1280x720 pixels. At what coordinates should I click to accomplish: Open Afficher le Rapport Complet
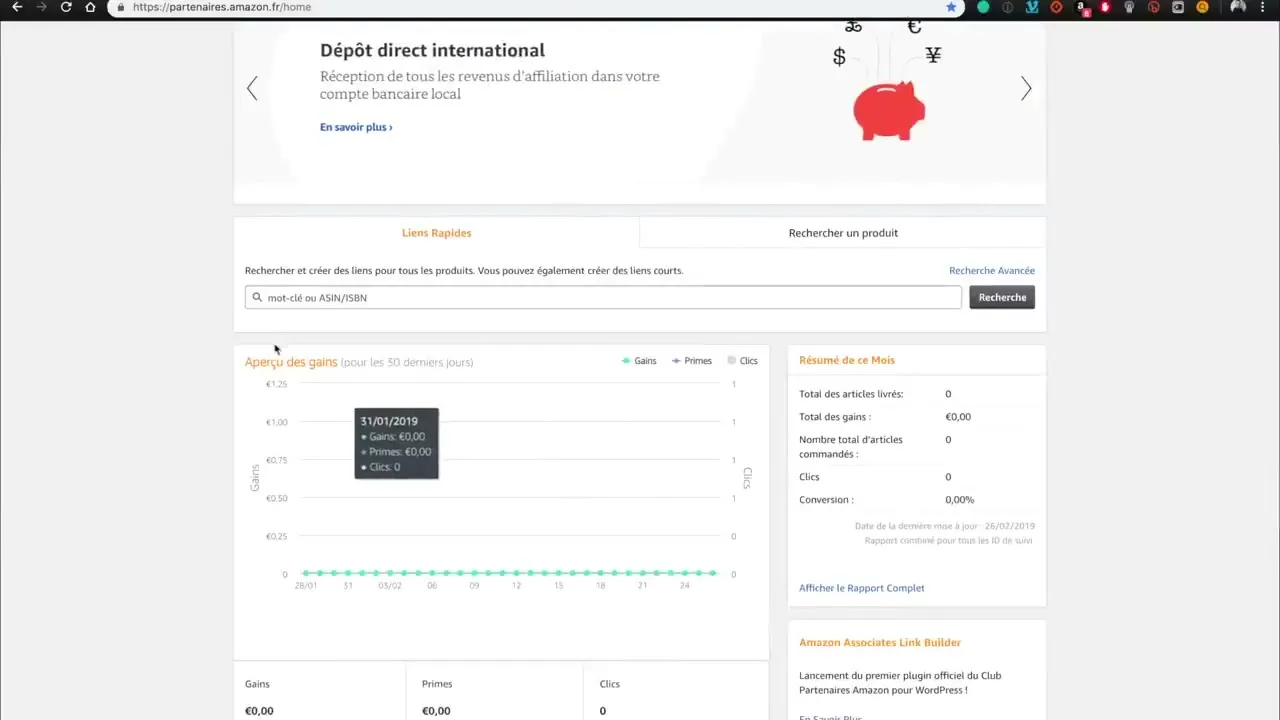[x=861, y=588]
